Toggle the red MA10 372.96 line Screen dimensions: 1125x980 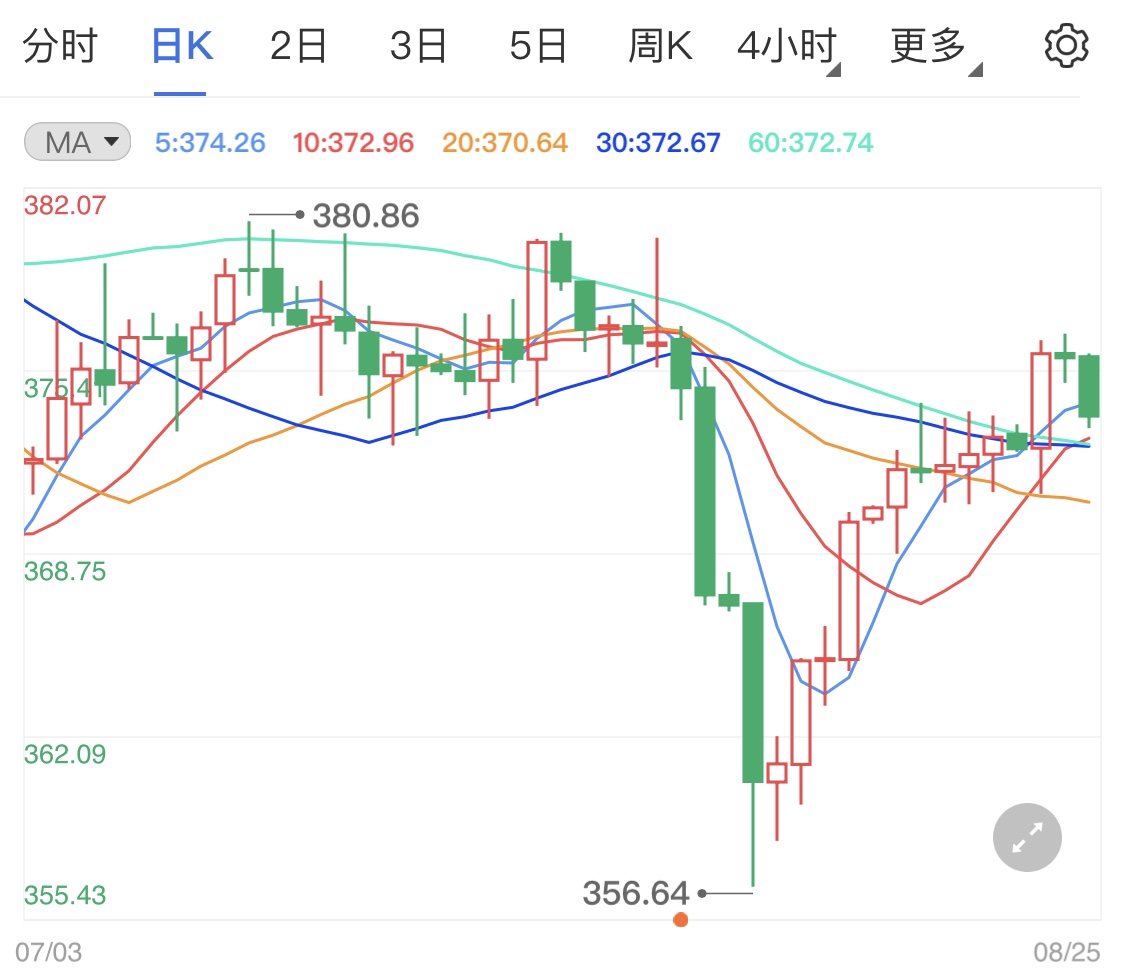(x=353, y=142)
